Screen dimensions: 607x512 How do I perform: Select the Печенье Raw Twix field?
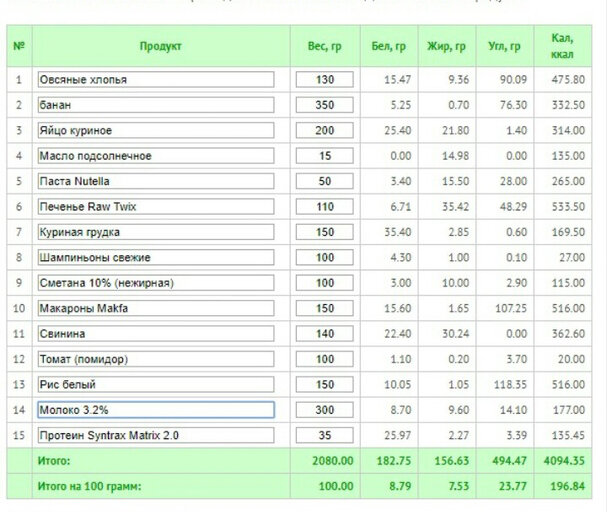click(x=156, y=207)
